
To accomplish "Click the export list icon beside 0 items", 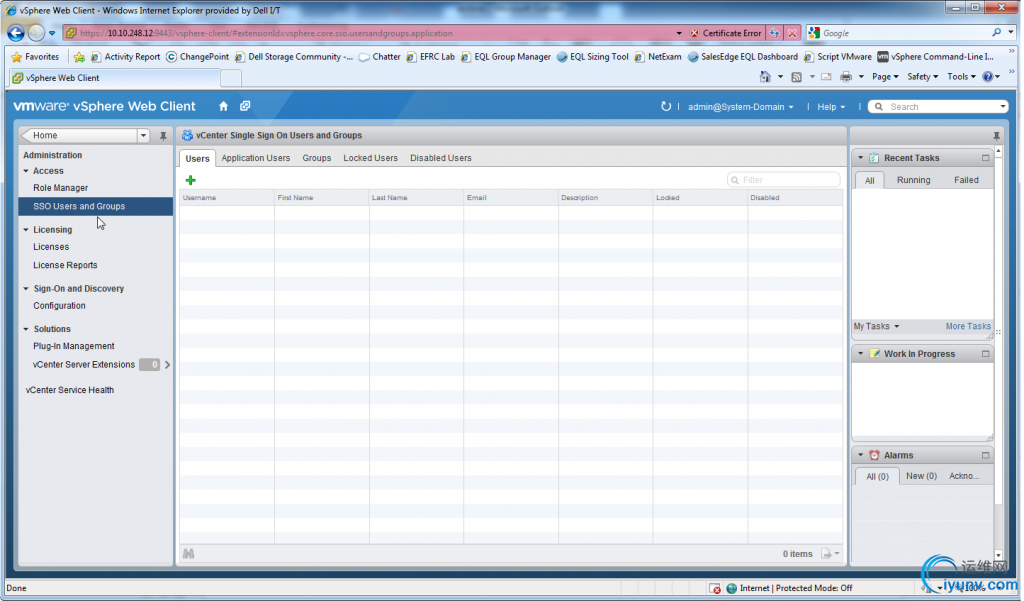I will coord(827,554).
